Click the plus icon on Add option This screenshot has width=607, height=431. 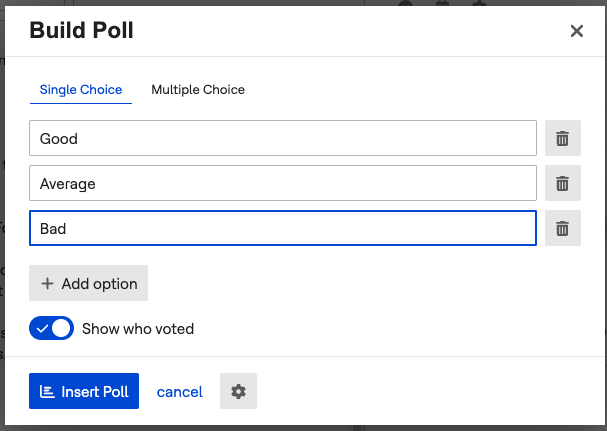47,284
